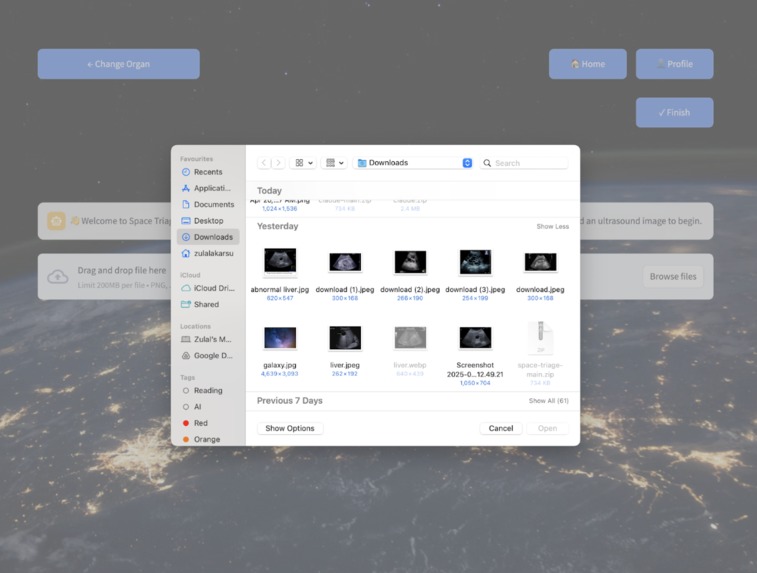Open the Google Drive location
Screen dimensions: 757x573
[x=208, y=356]
